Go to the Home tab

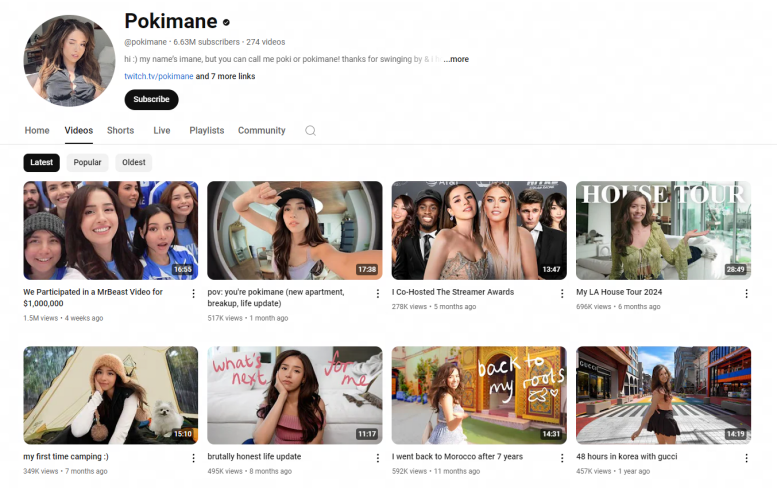(x=37, y=130)
